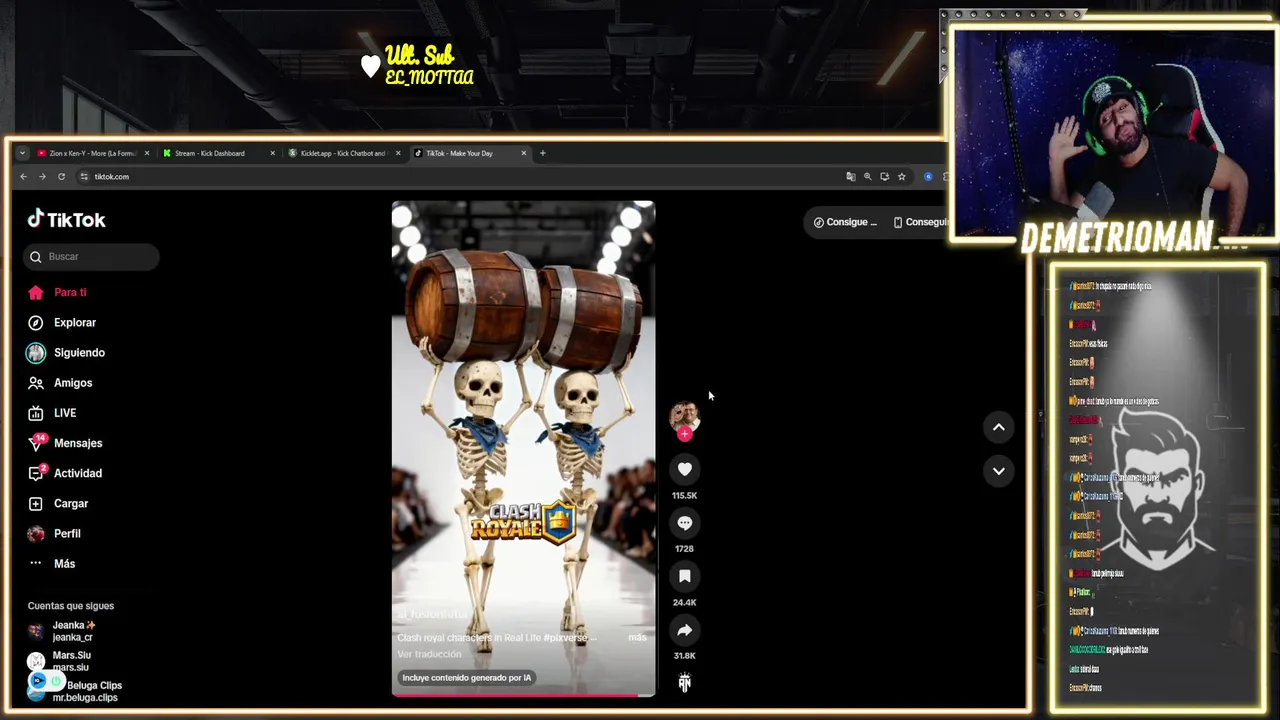Open Mensajes inbox
The image size is (1280, 720).
click(x=65, y=443)
